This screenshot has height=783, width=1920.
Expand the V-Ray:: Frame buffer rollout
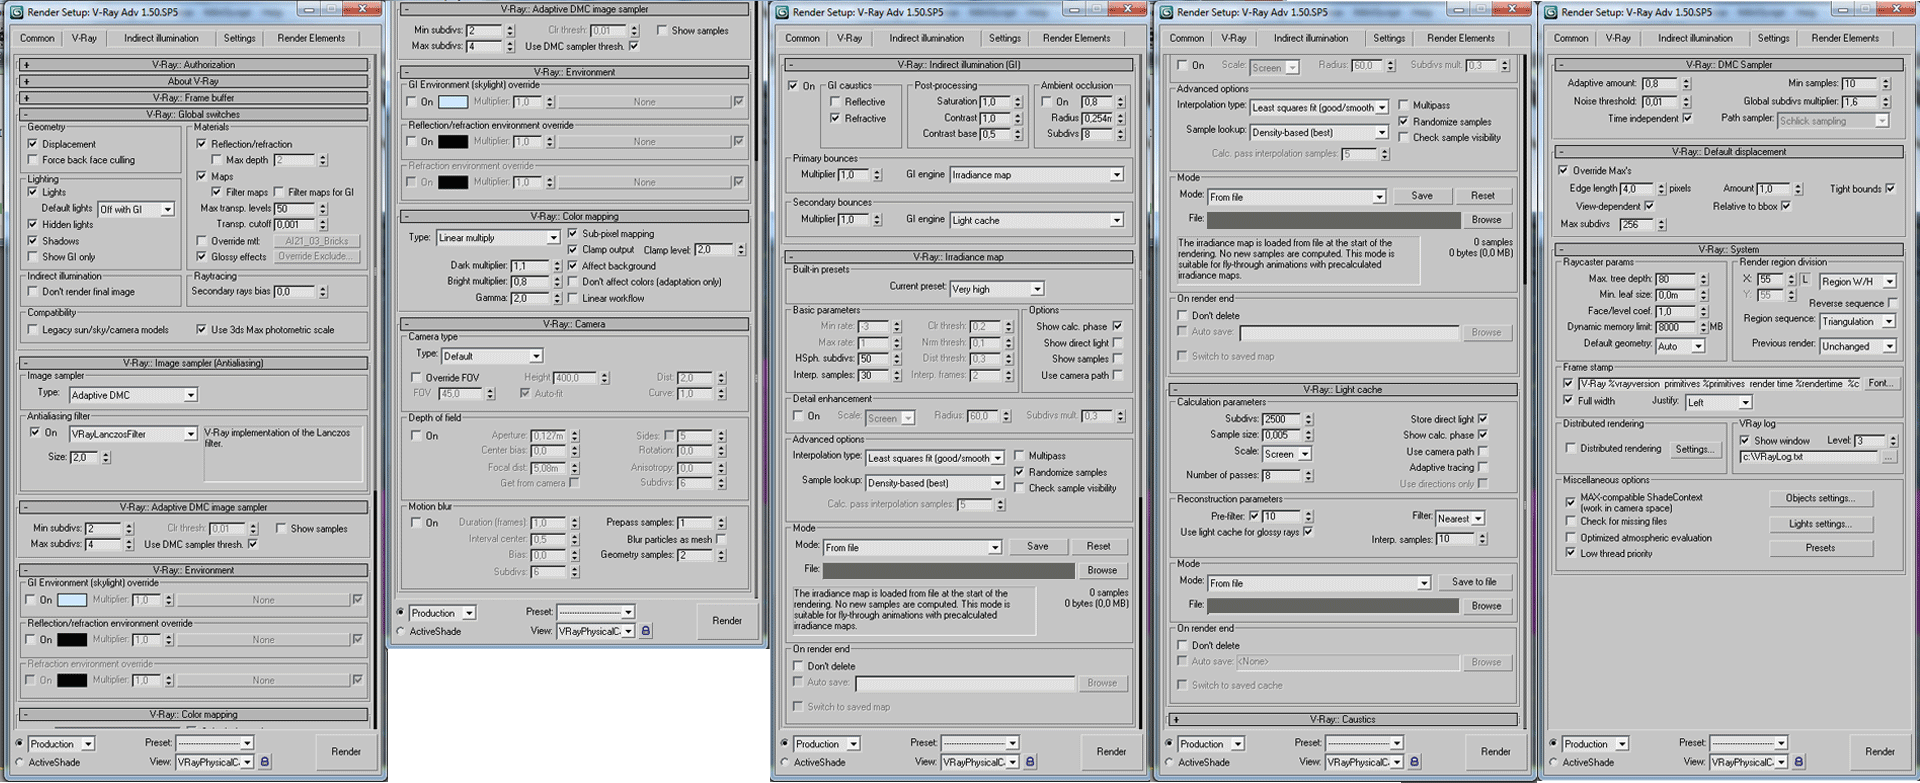pos(194,98)
